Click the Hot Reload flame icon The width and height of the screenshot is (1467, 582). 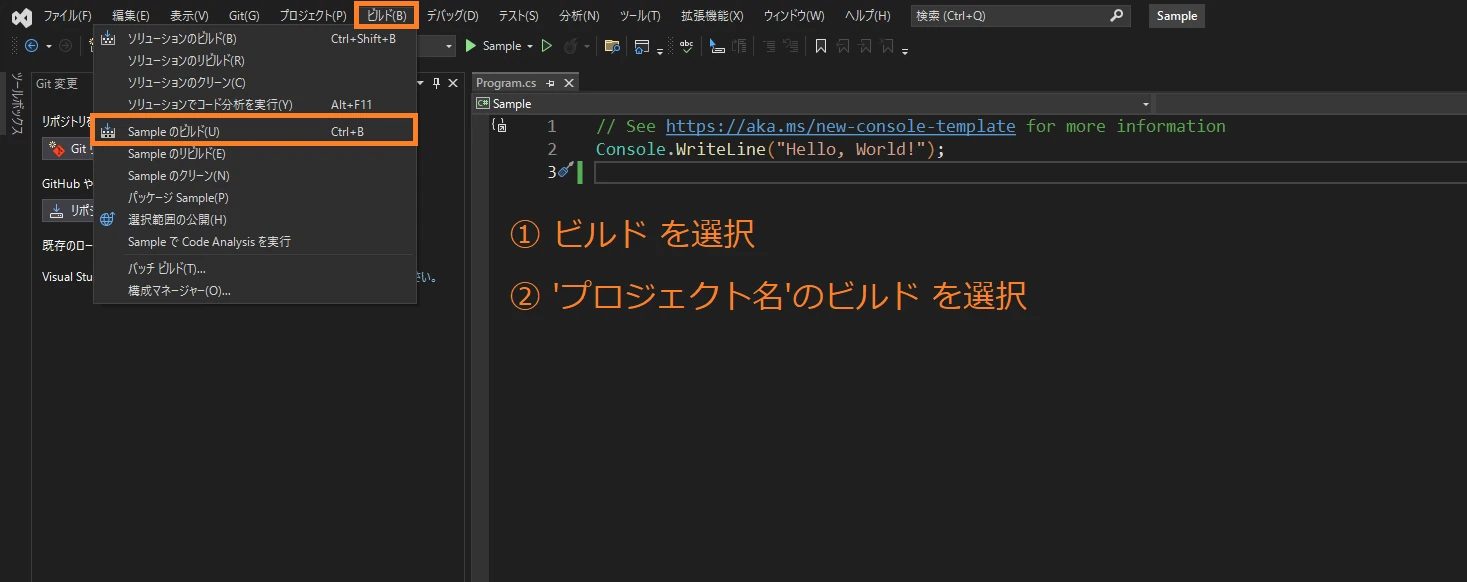point(571,46)
